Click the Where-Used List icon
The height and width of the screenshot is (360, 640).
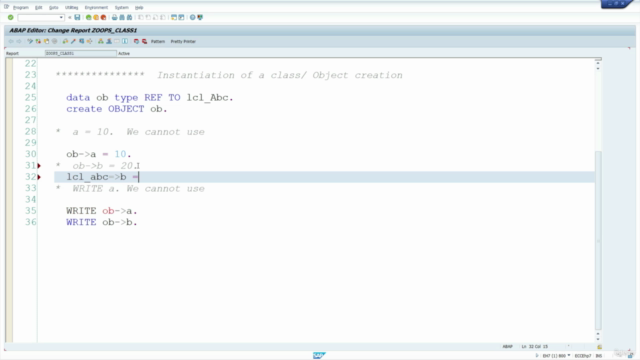click(89, 41)
